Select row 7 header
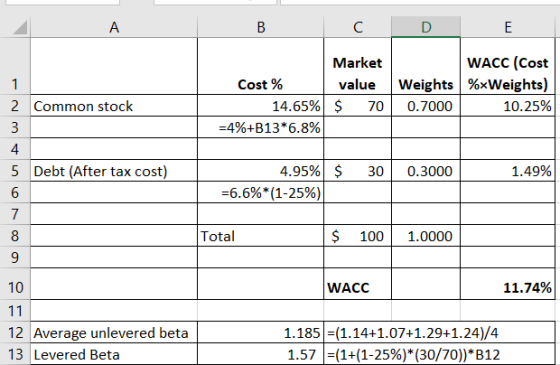This screenshot has width=560, height=365. coord(15,214)
